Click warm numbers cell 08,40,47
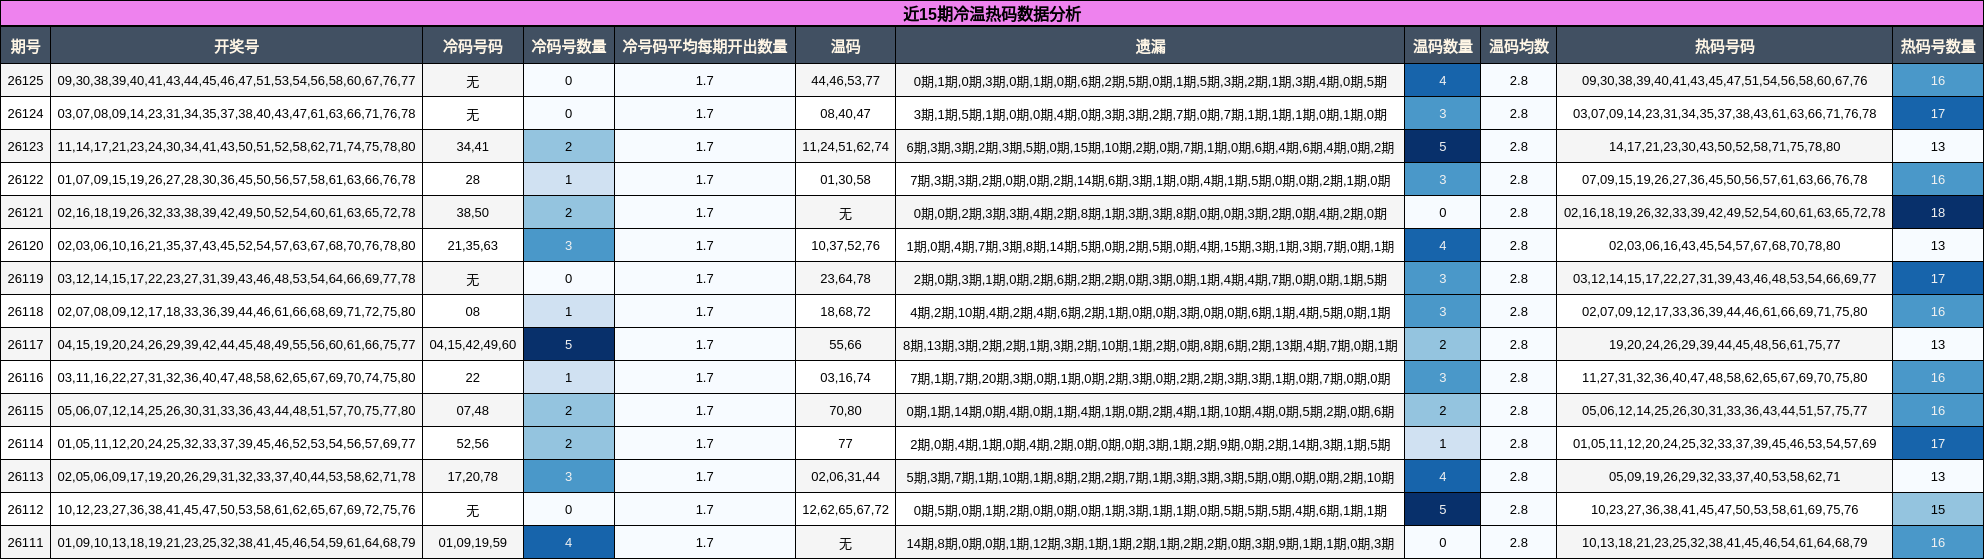The height and width of the screenshot is (559, 1984). pos(846,114)
